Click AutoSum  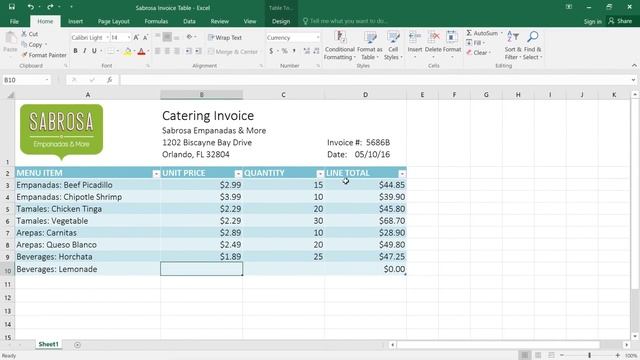[483, 33]
